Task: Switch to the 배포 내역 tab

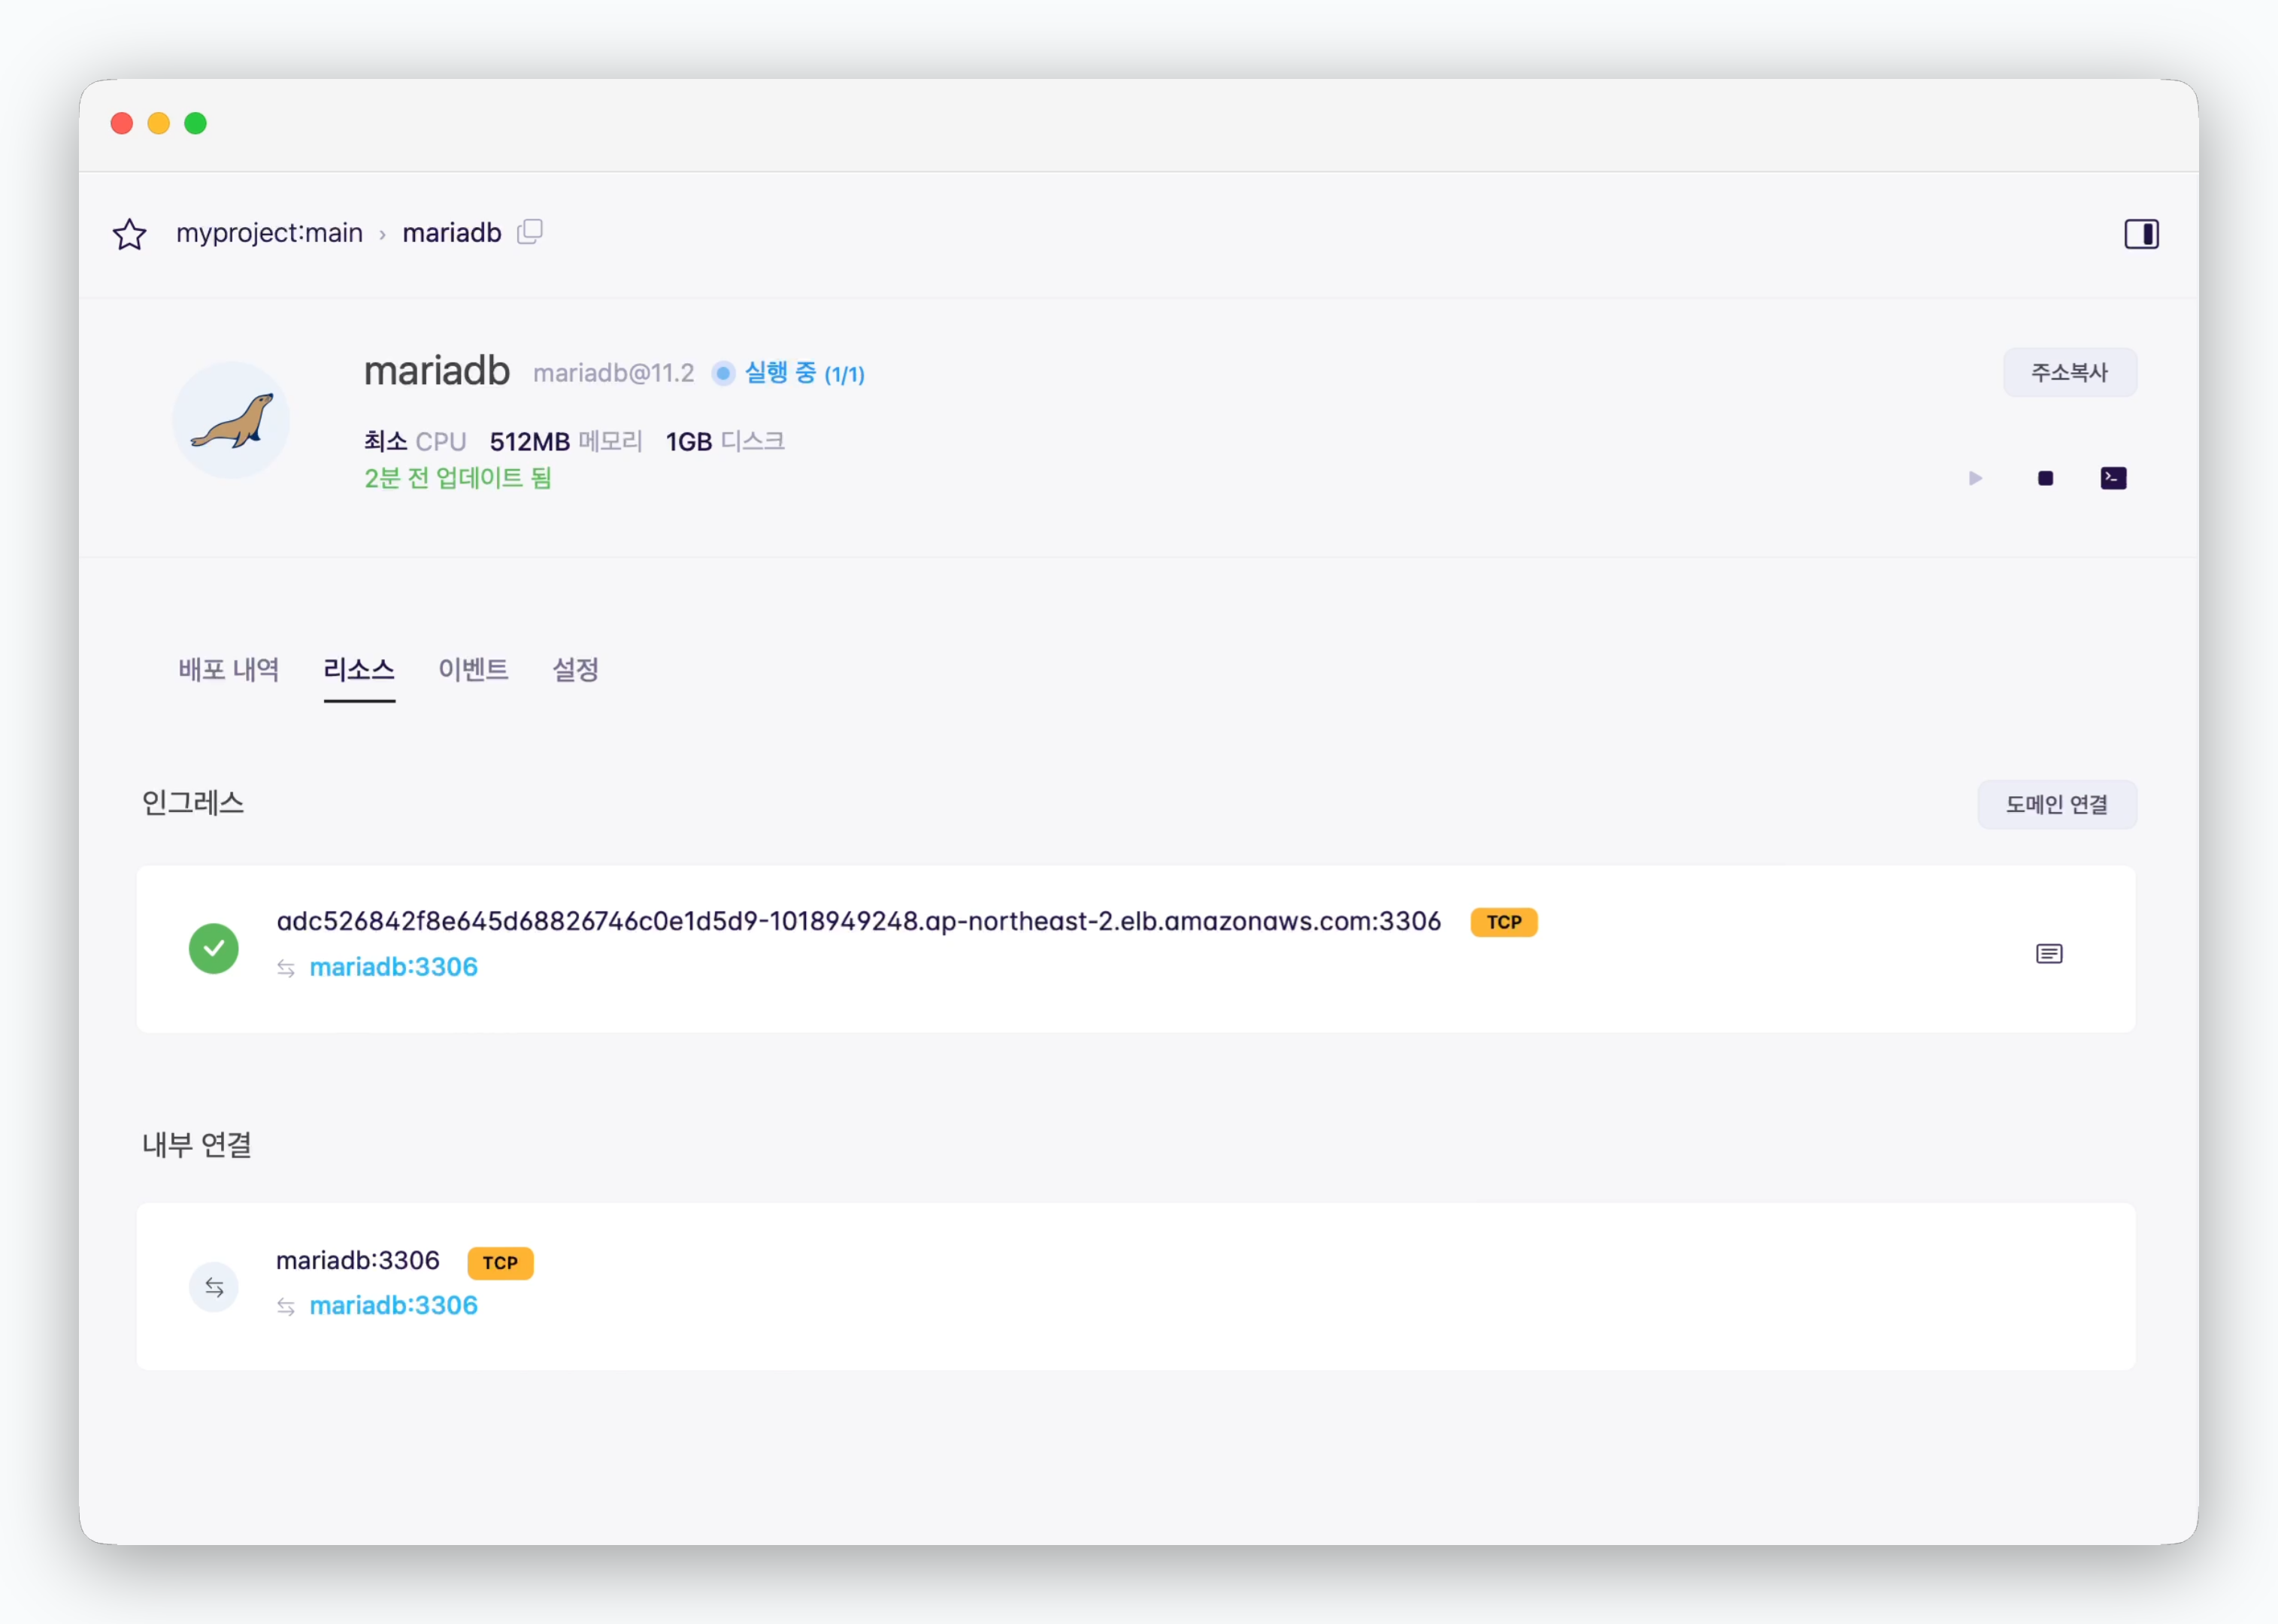Action: click(228, 669)
